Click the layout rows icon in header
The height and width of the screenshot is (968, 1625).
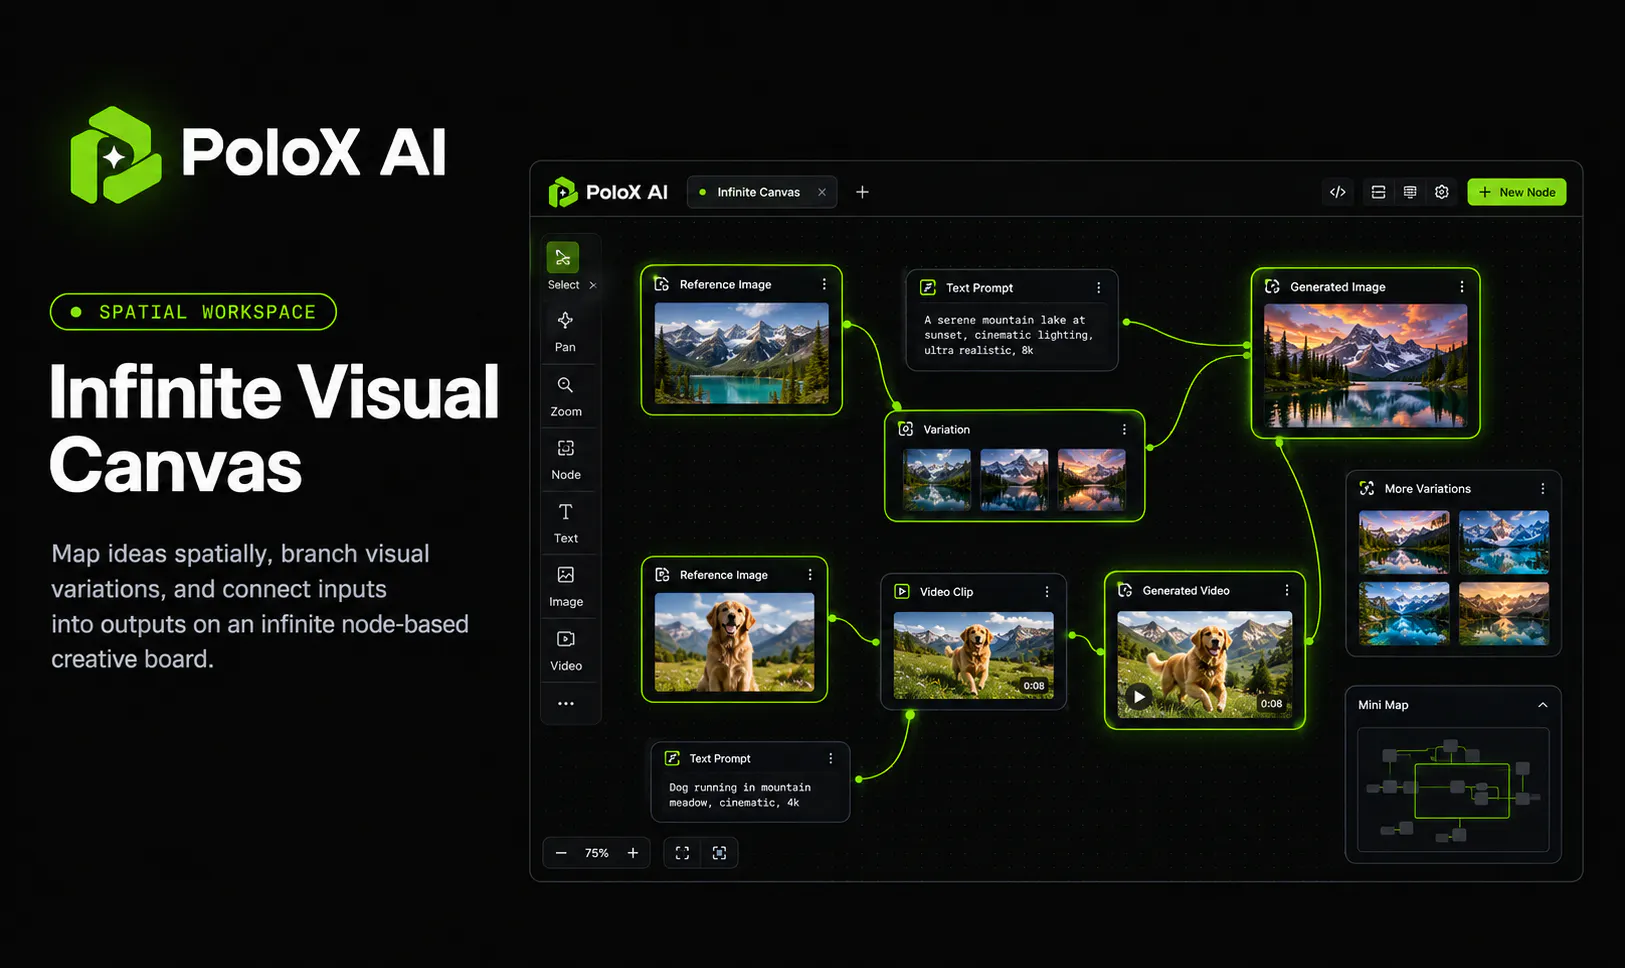[1378, 192]
